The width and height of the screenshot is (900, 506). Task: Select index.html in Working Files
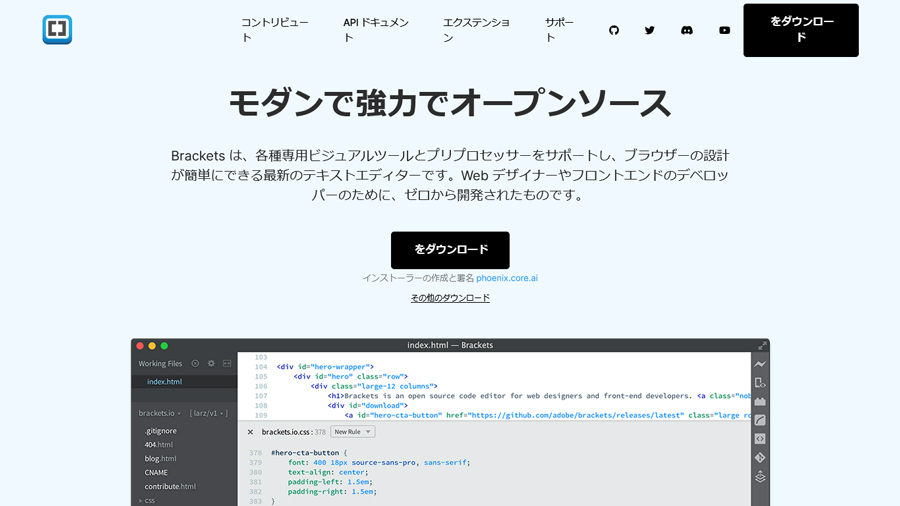click(164, 382)
